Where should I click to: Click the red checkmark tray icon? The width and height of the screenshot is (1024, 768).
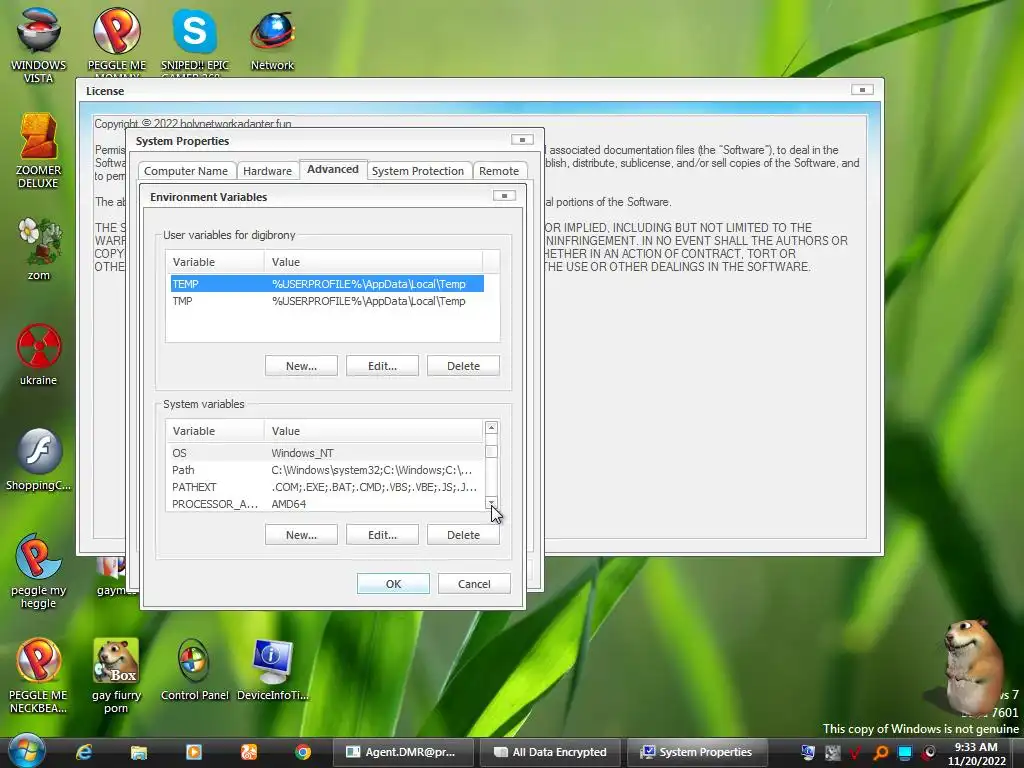[856, 753]
